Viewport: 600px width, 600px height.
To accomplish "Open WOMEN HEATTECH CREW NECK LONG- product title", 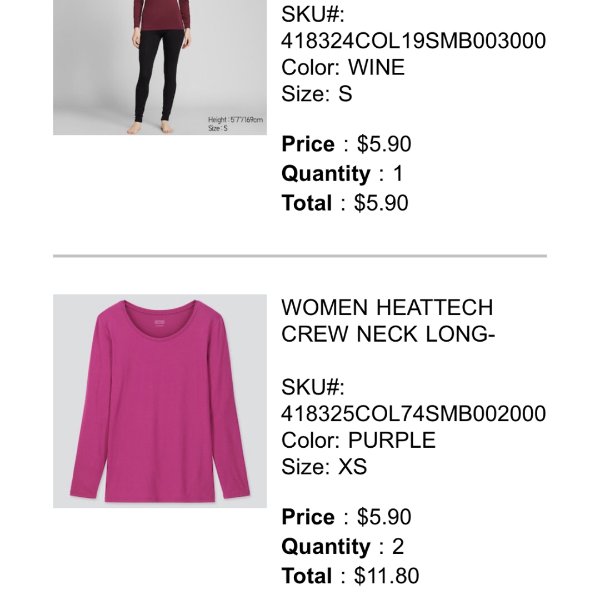I will tap(388, 321).
